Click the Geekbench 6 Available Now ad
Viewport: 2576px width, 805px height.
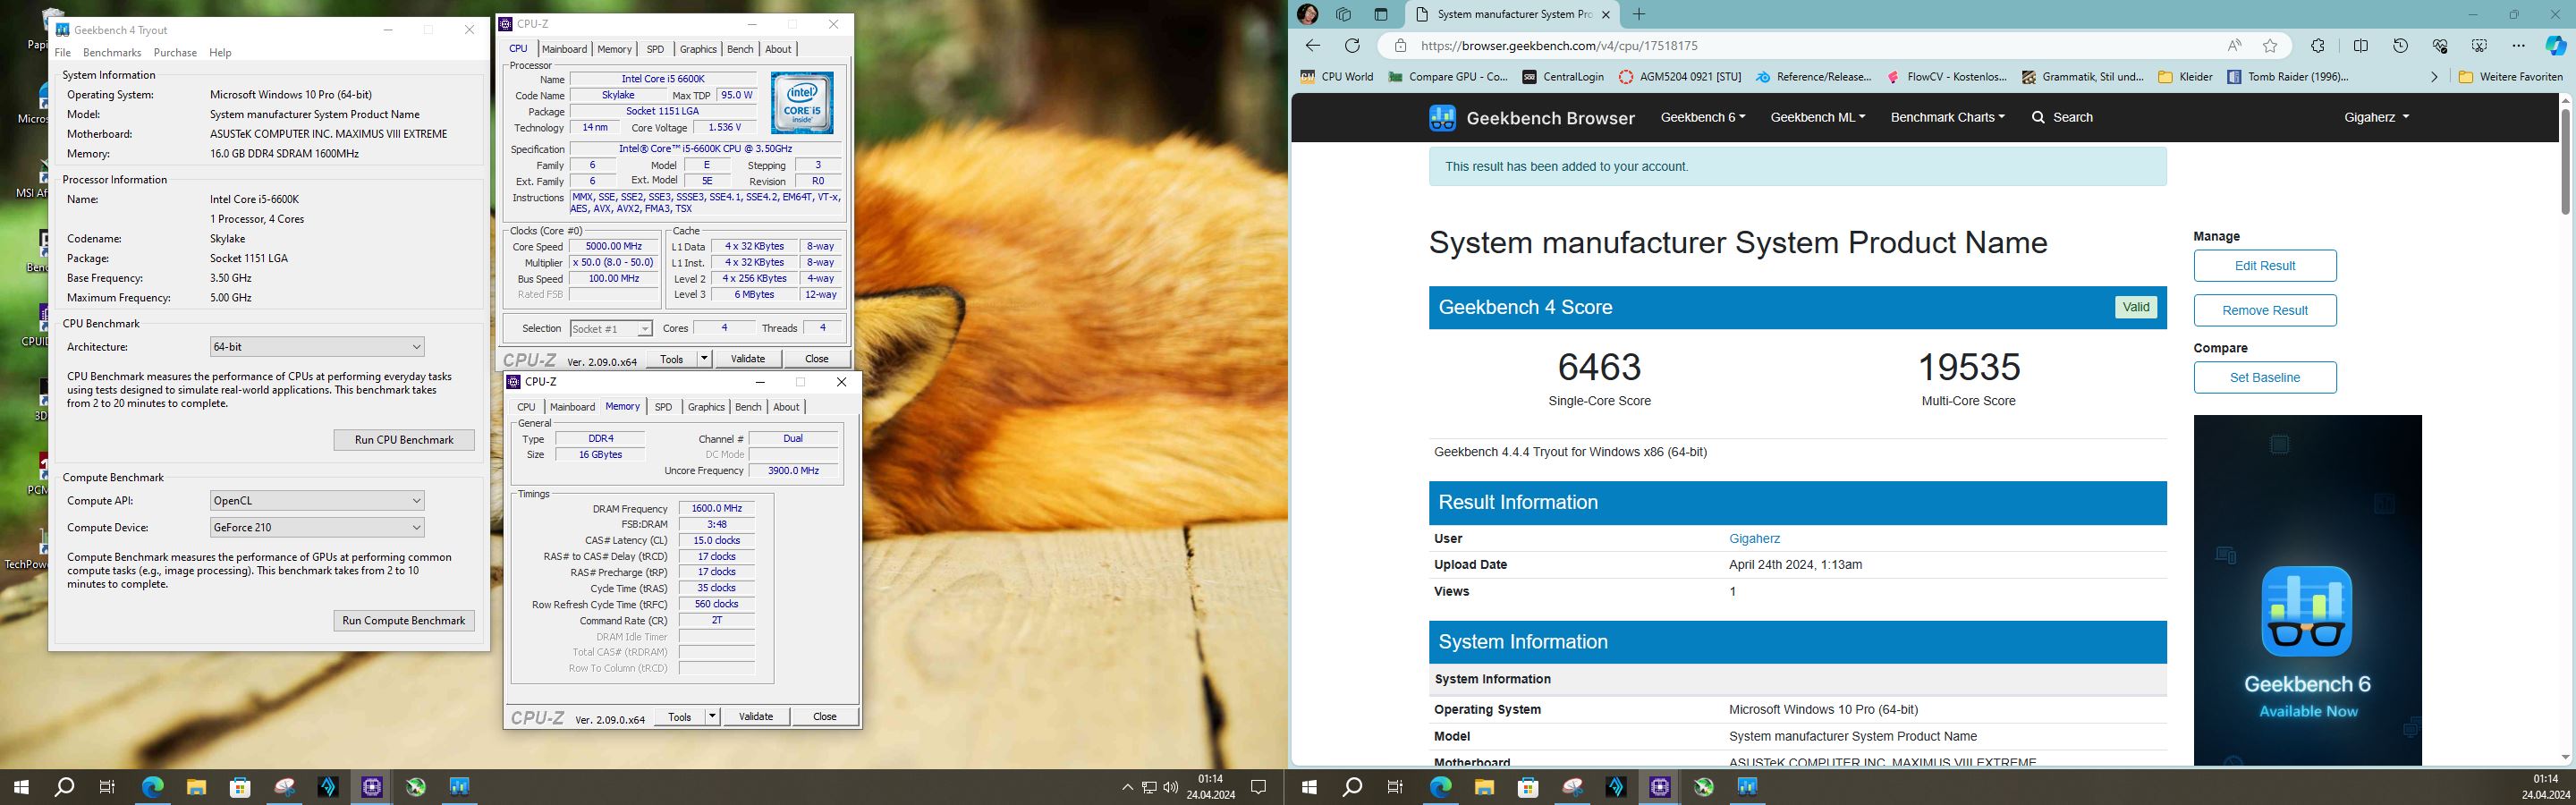(2307, 590)
